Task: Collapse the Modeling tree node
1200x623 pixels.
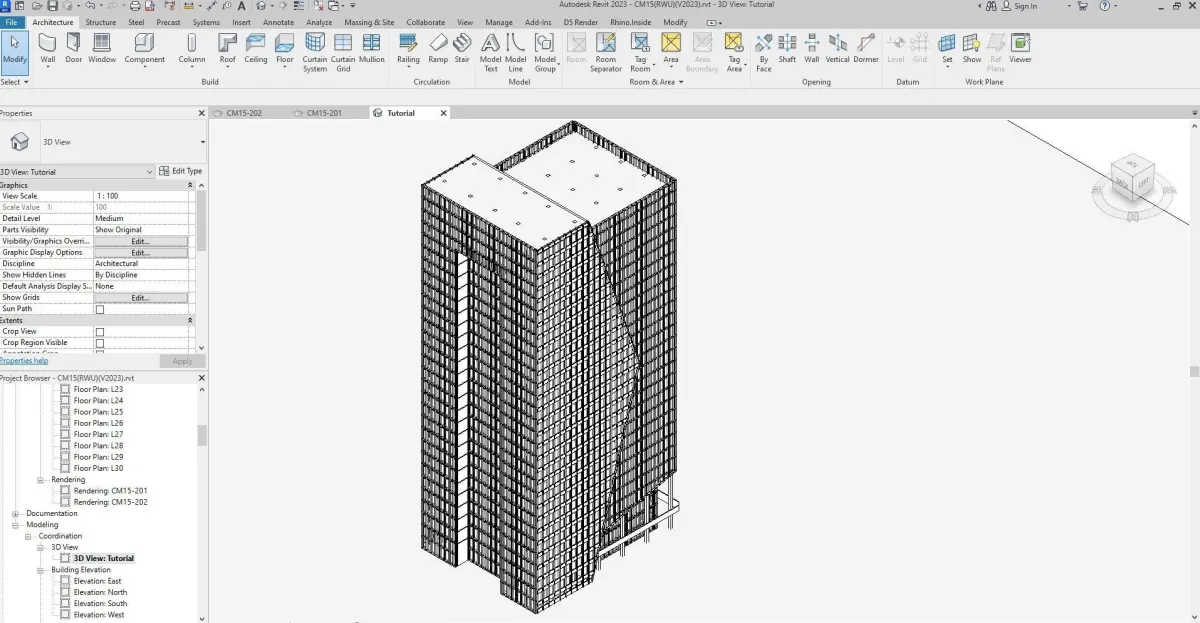Action: point(16,525)
